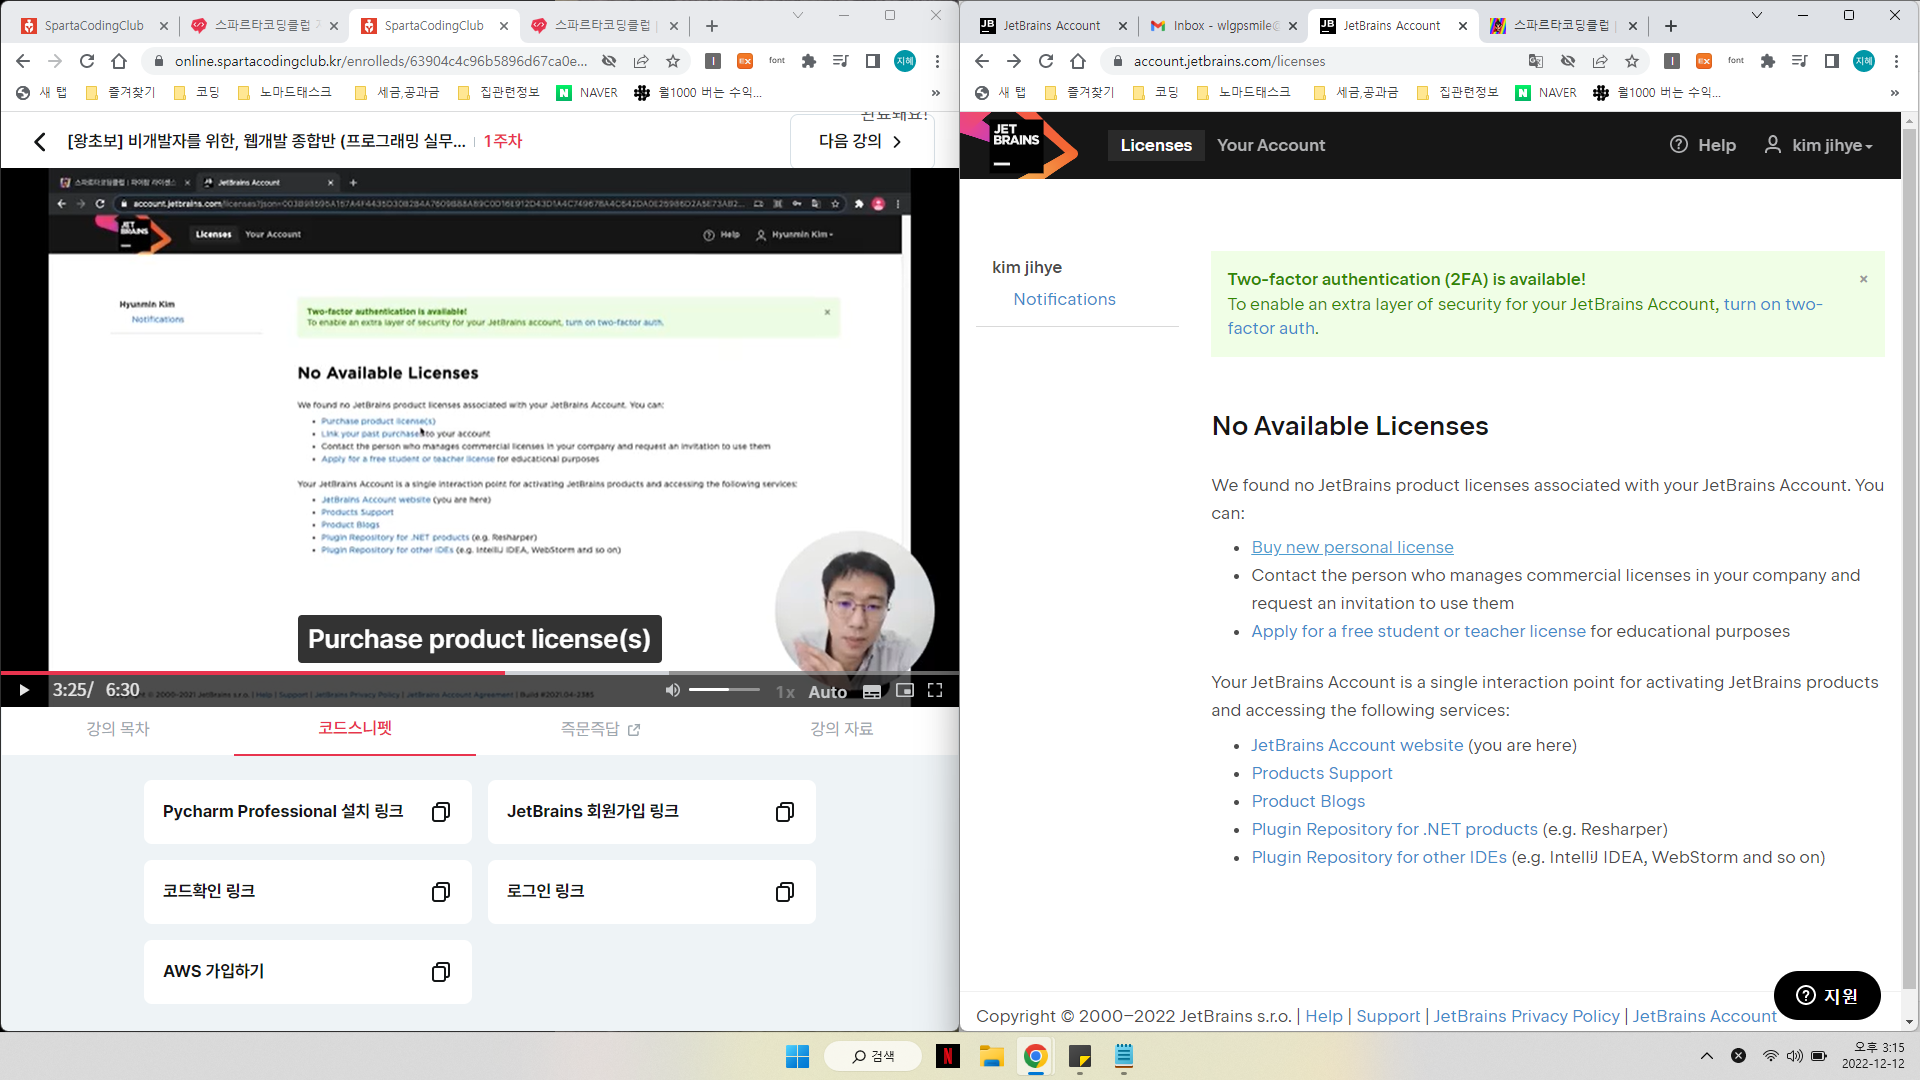Open the 강의 목차 tab
The image size is (1920, 1080).
[x=118, y=729]
